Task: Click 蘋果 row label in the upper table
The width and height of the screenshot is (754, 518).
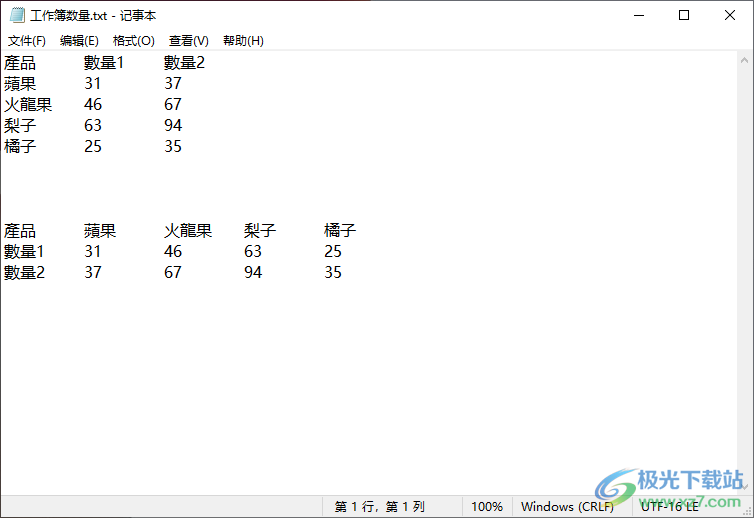Action: point(20,84)
